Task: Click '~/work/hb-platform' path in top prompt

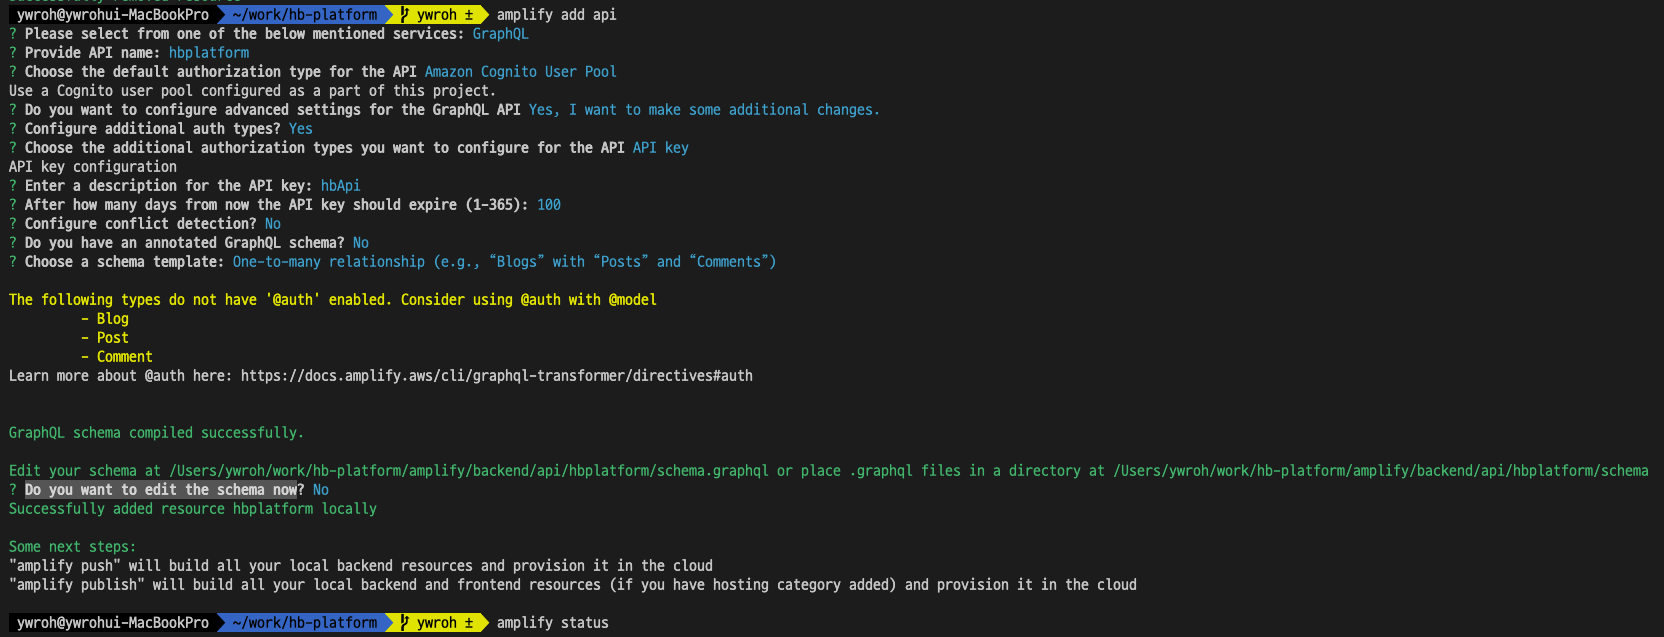Action: click(305, 15)
